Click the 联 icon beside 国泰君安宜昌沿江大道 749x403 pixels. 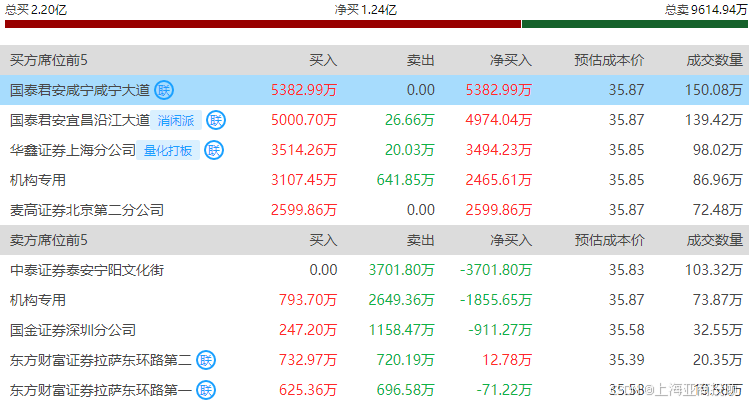[216, 120]
